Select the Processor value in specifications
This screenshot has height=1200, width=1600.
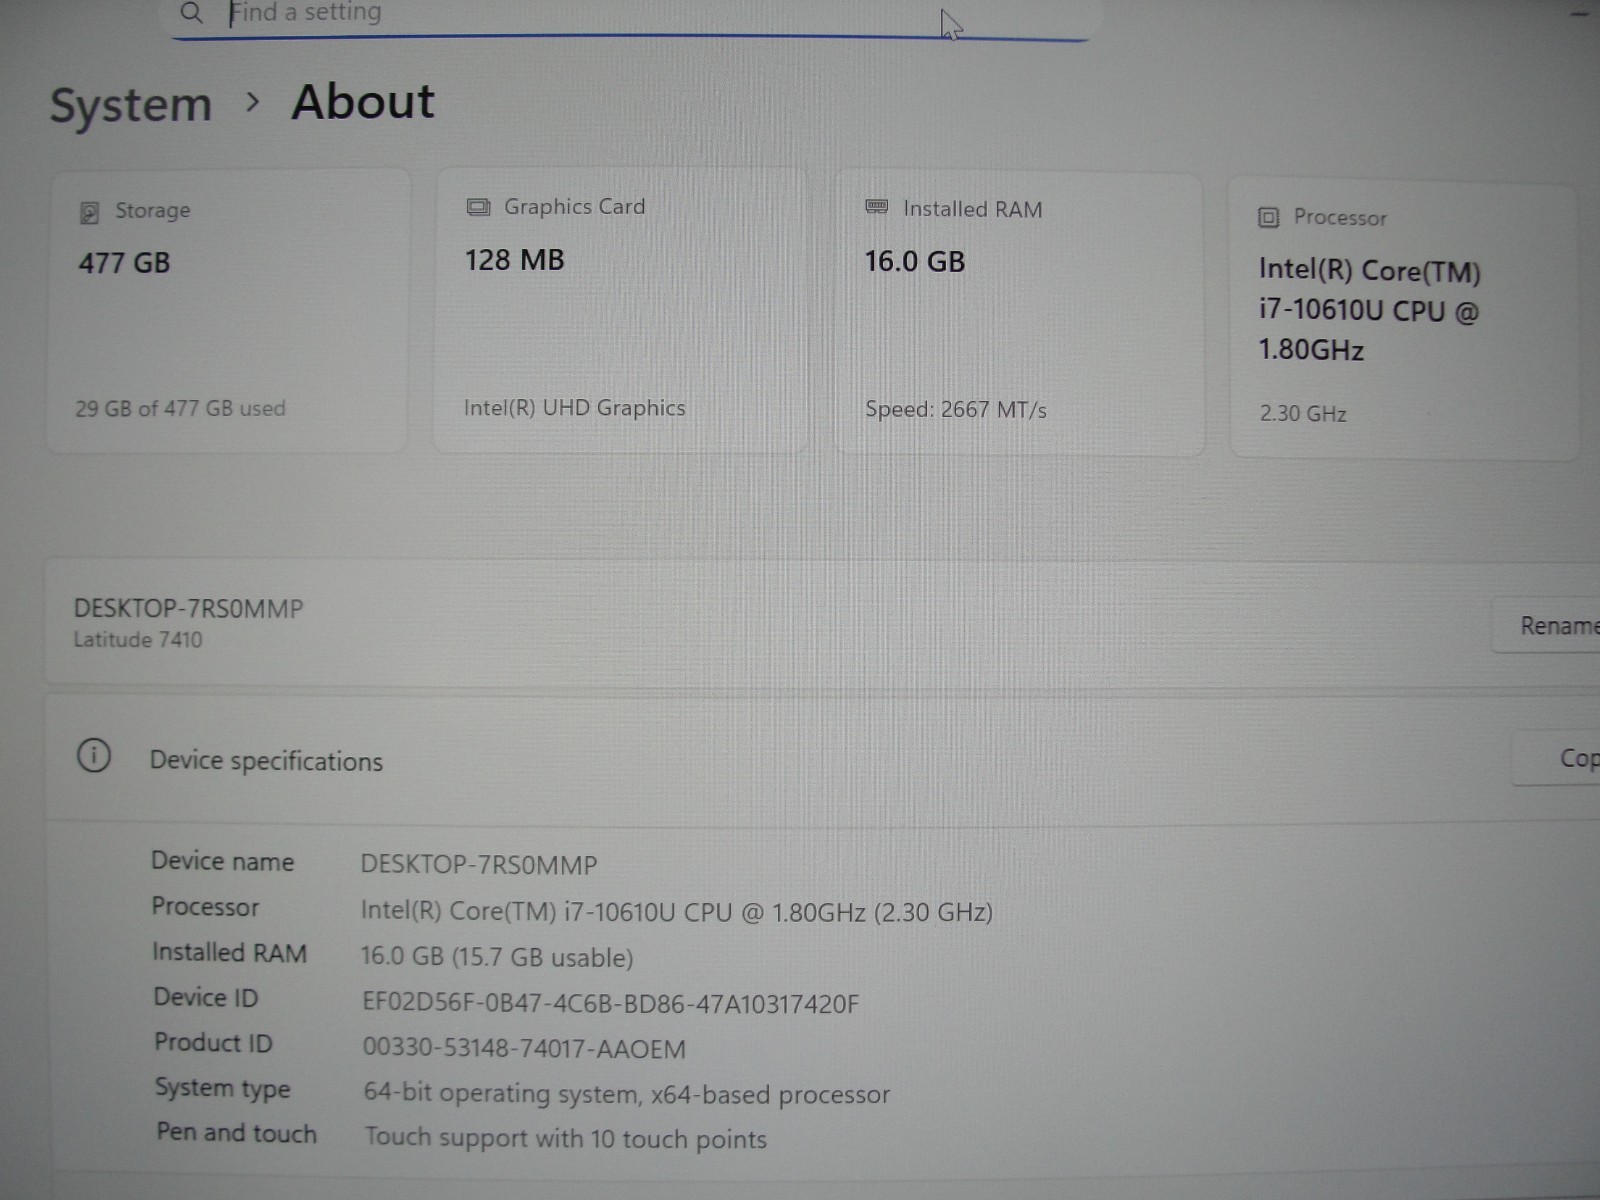(x=676, y=911)
